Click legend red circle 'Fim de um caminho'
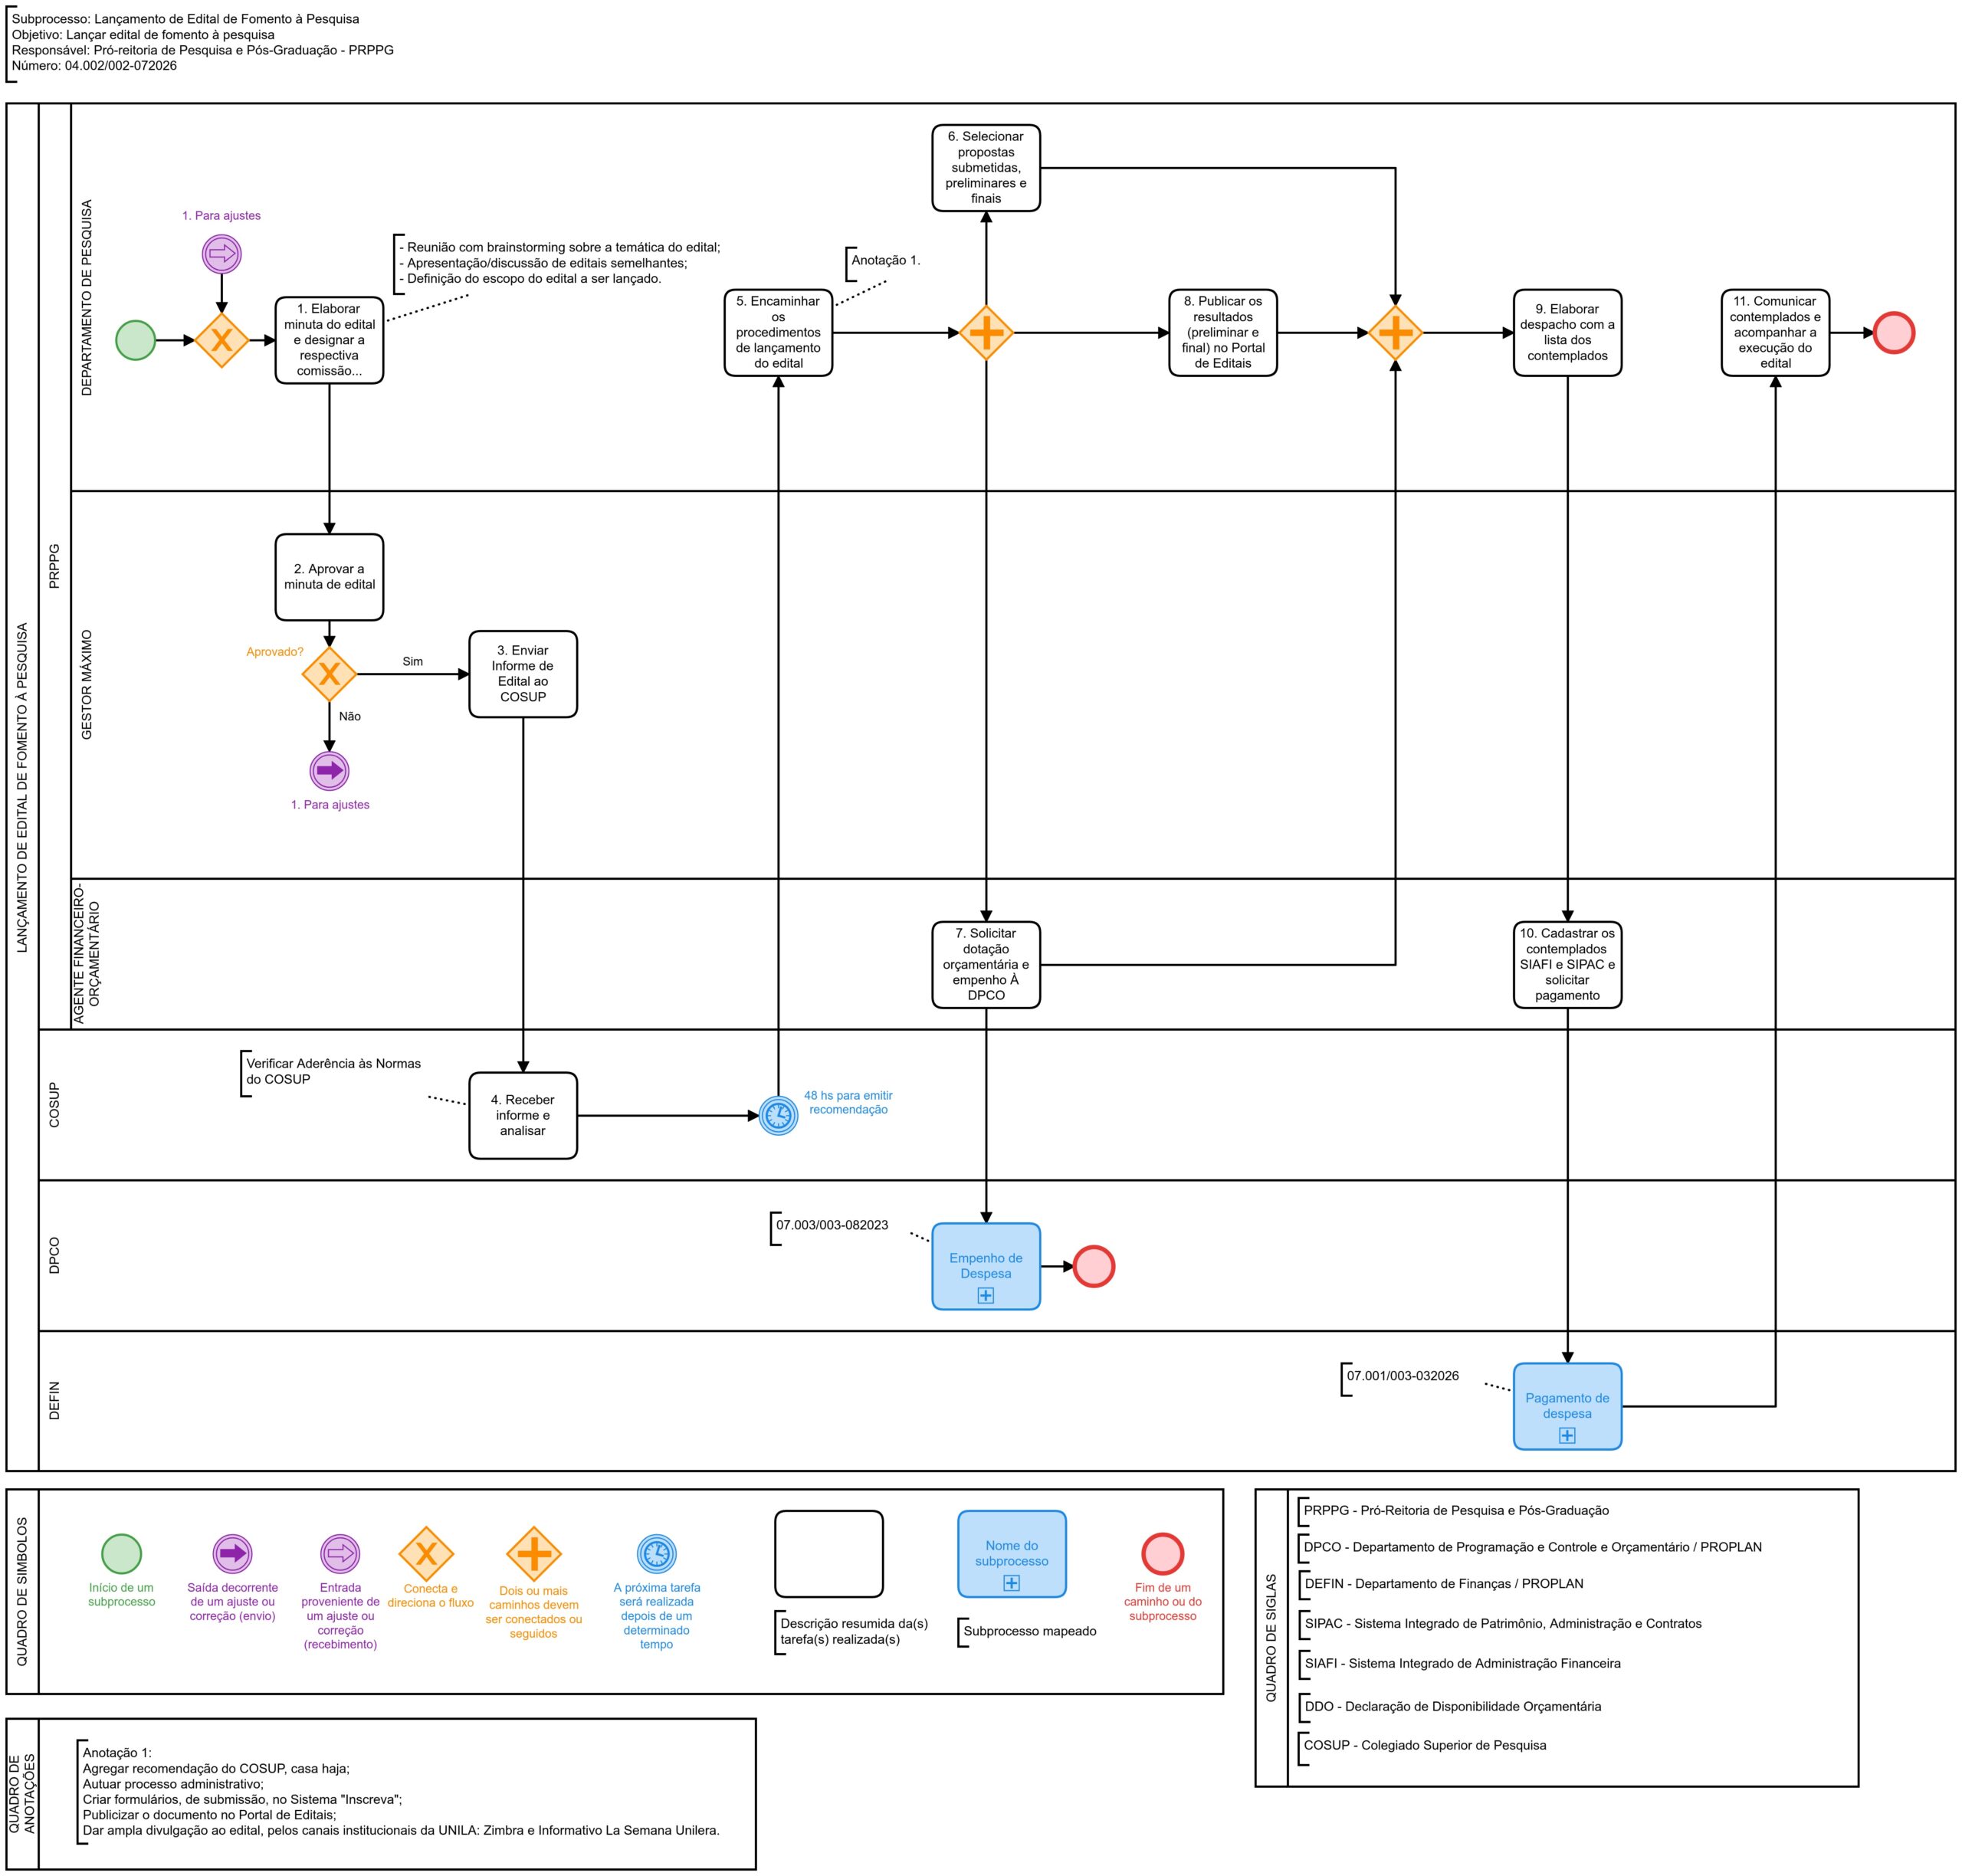 1163,1554
